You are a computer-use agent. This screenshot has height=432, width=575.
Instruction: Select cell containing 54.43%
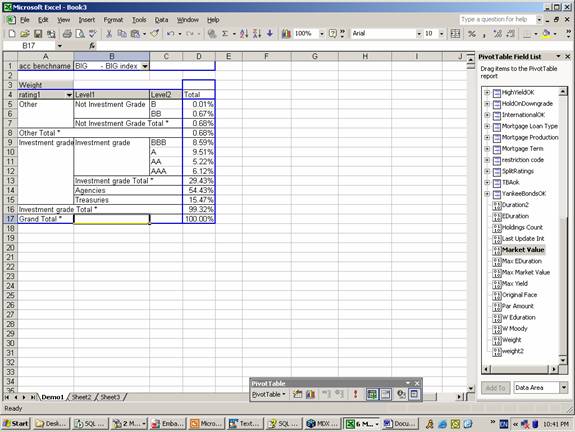tap(199, 190)
